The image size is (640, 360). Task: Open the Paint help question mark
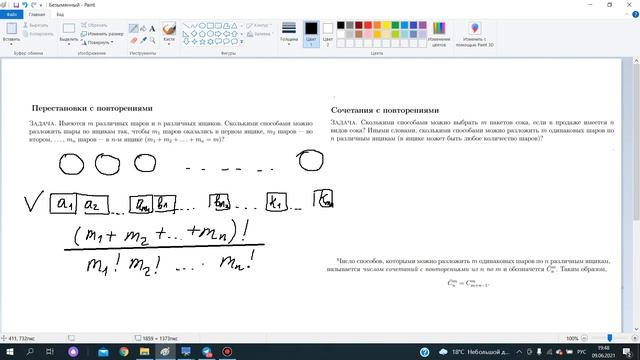(x=636, y=14)
